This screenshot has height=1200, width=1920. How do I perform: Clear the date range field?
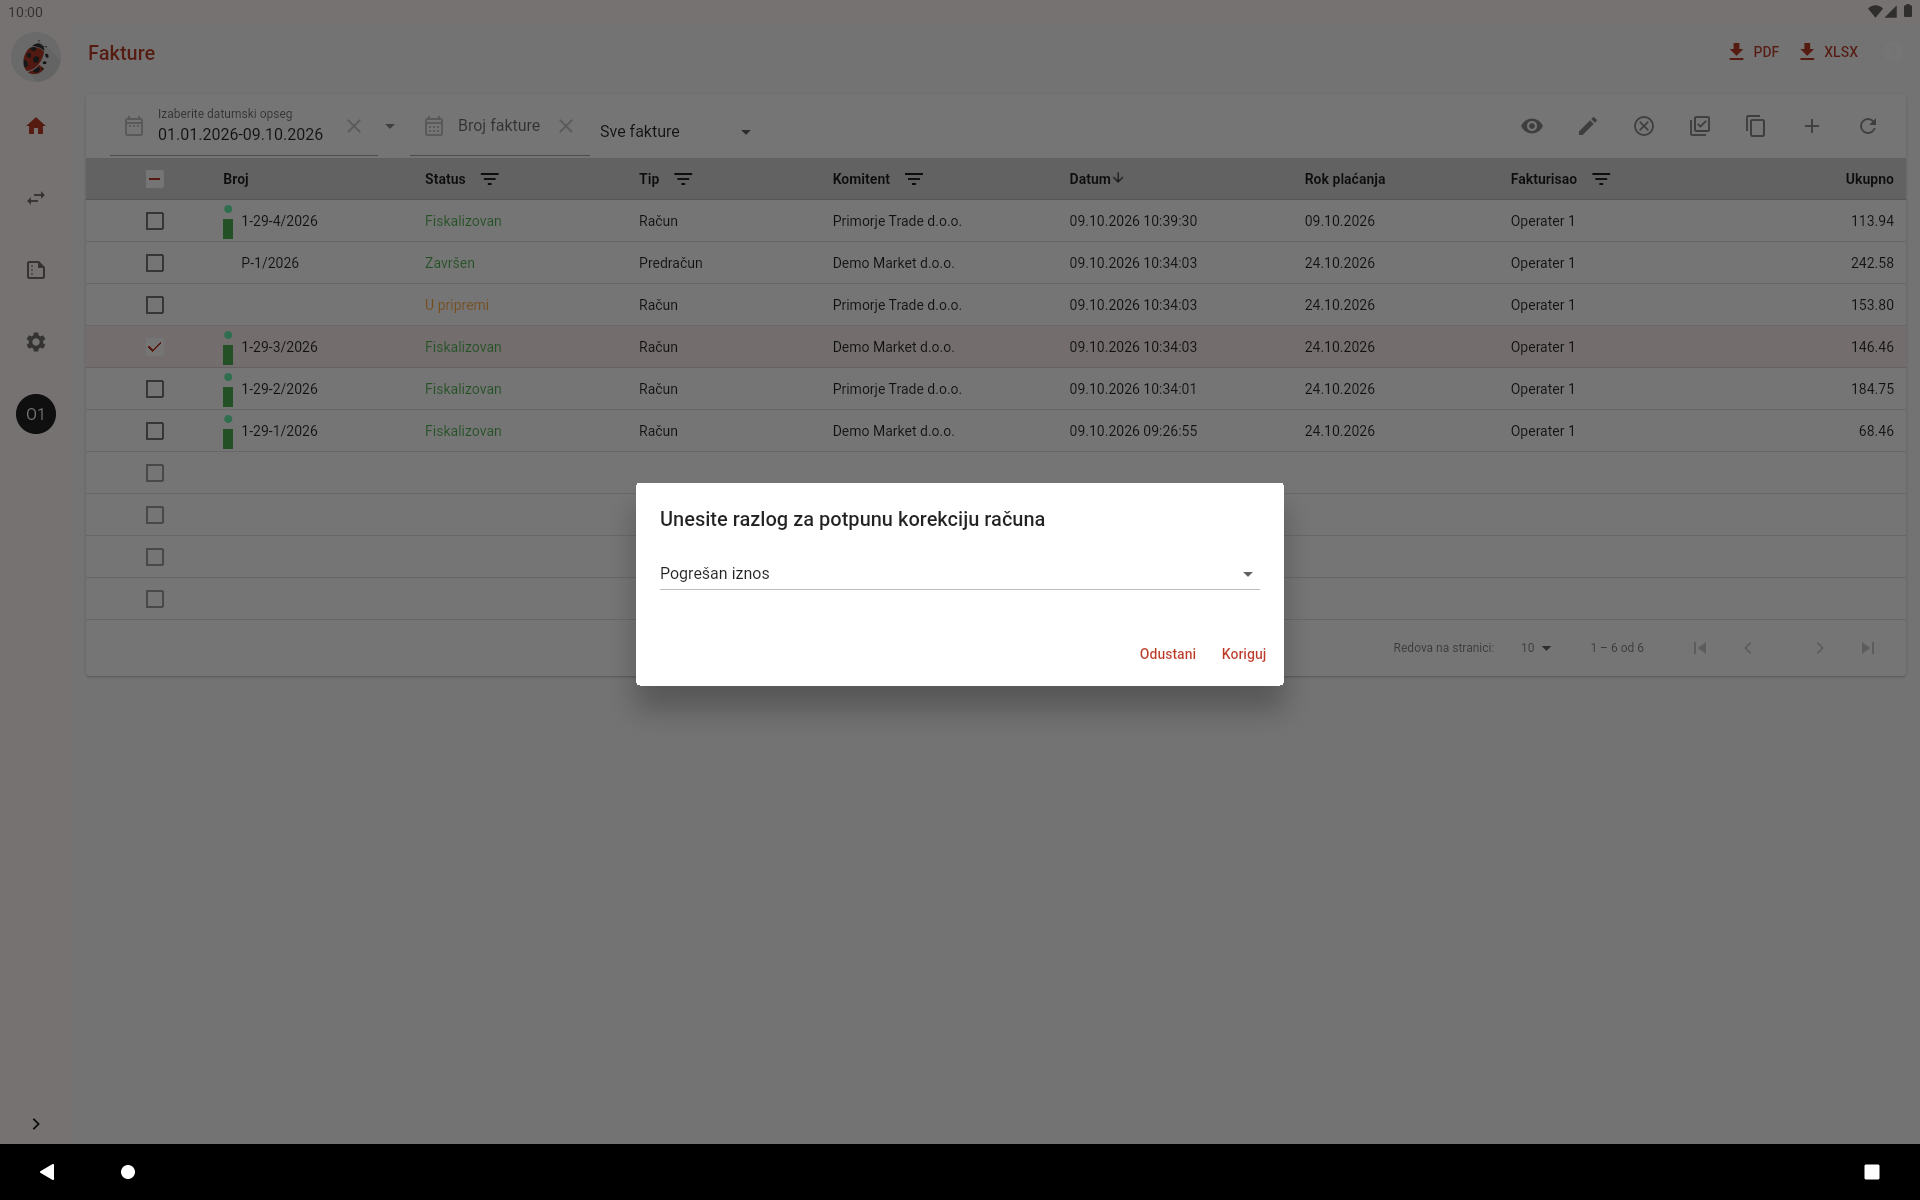(354, 126)
